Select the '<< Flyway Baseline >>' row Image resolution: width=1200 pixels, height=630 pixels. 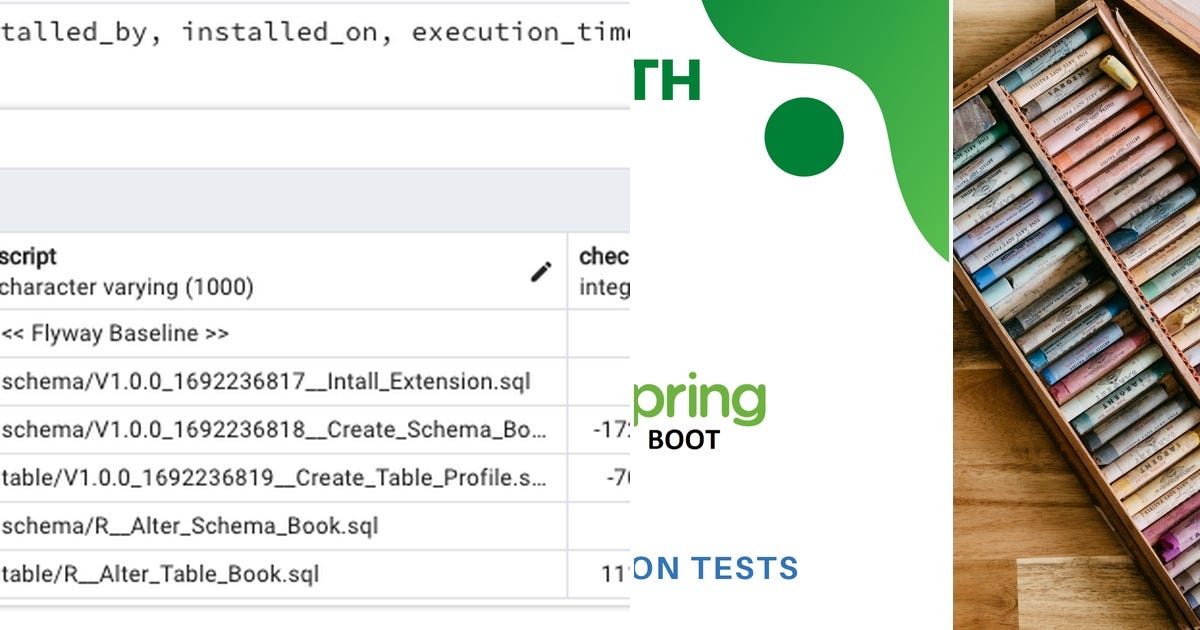click(113, 334)
